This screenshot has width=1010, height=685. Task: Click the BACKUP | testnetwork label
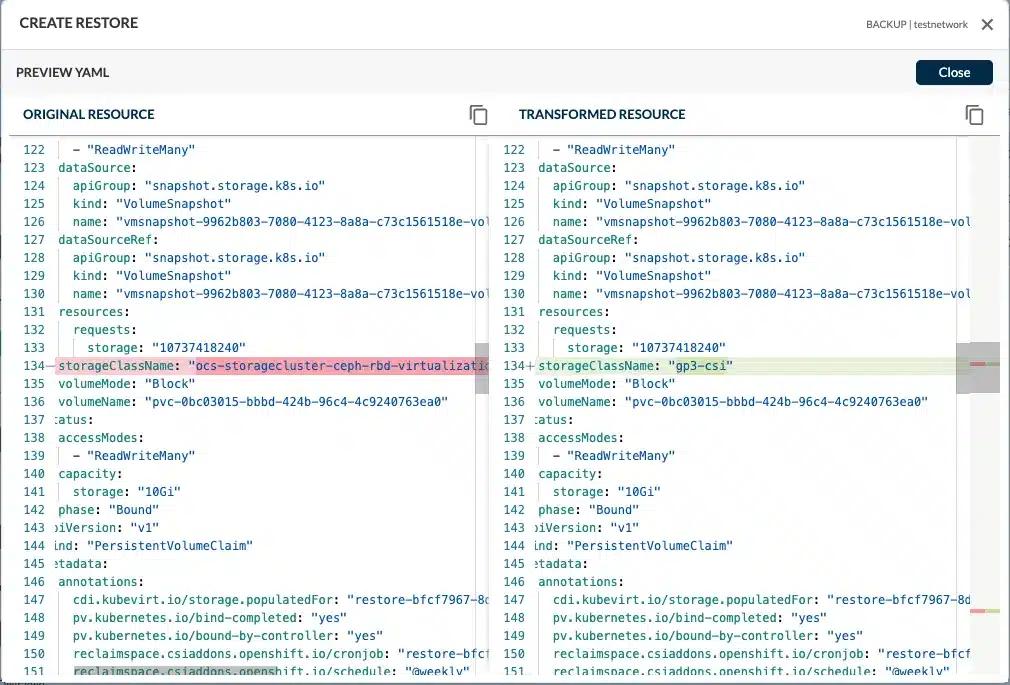pos(916,25)
